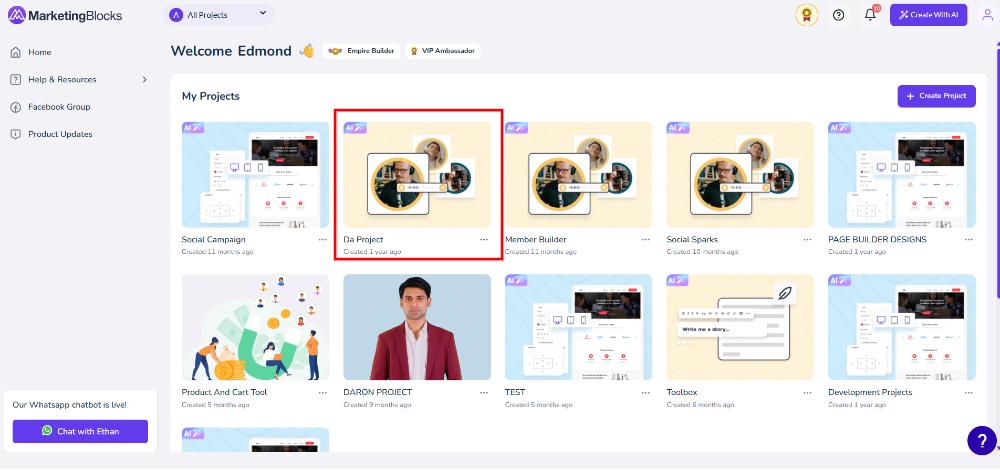This screenshot has height=470, width=1000.
Task: Click the AI badge on Social Campaign card
Action: pyautogui.click(x=193, y=128)
